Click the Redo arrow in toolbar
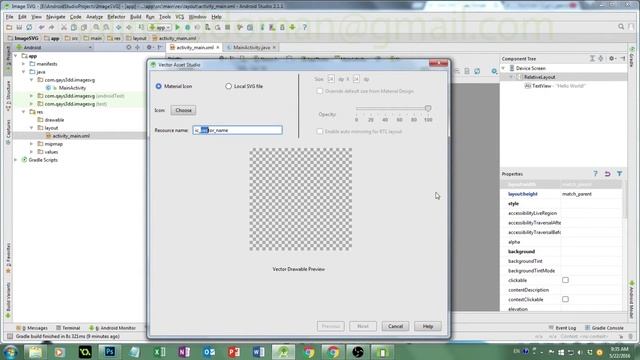640x360 pixels. (52, 27)
